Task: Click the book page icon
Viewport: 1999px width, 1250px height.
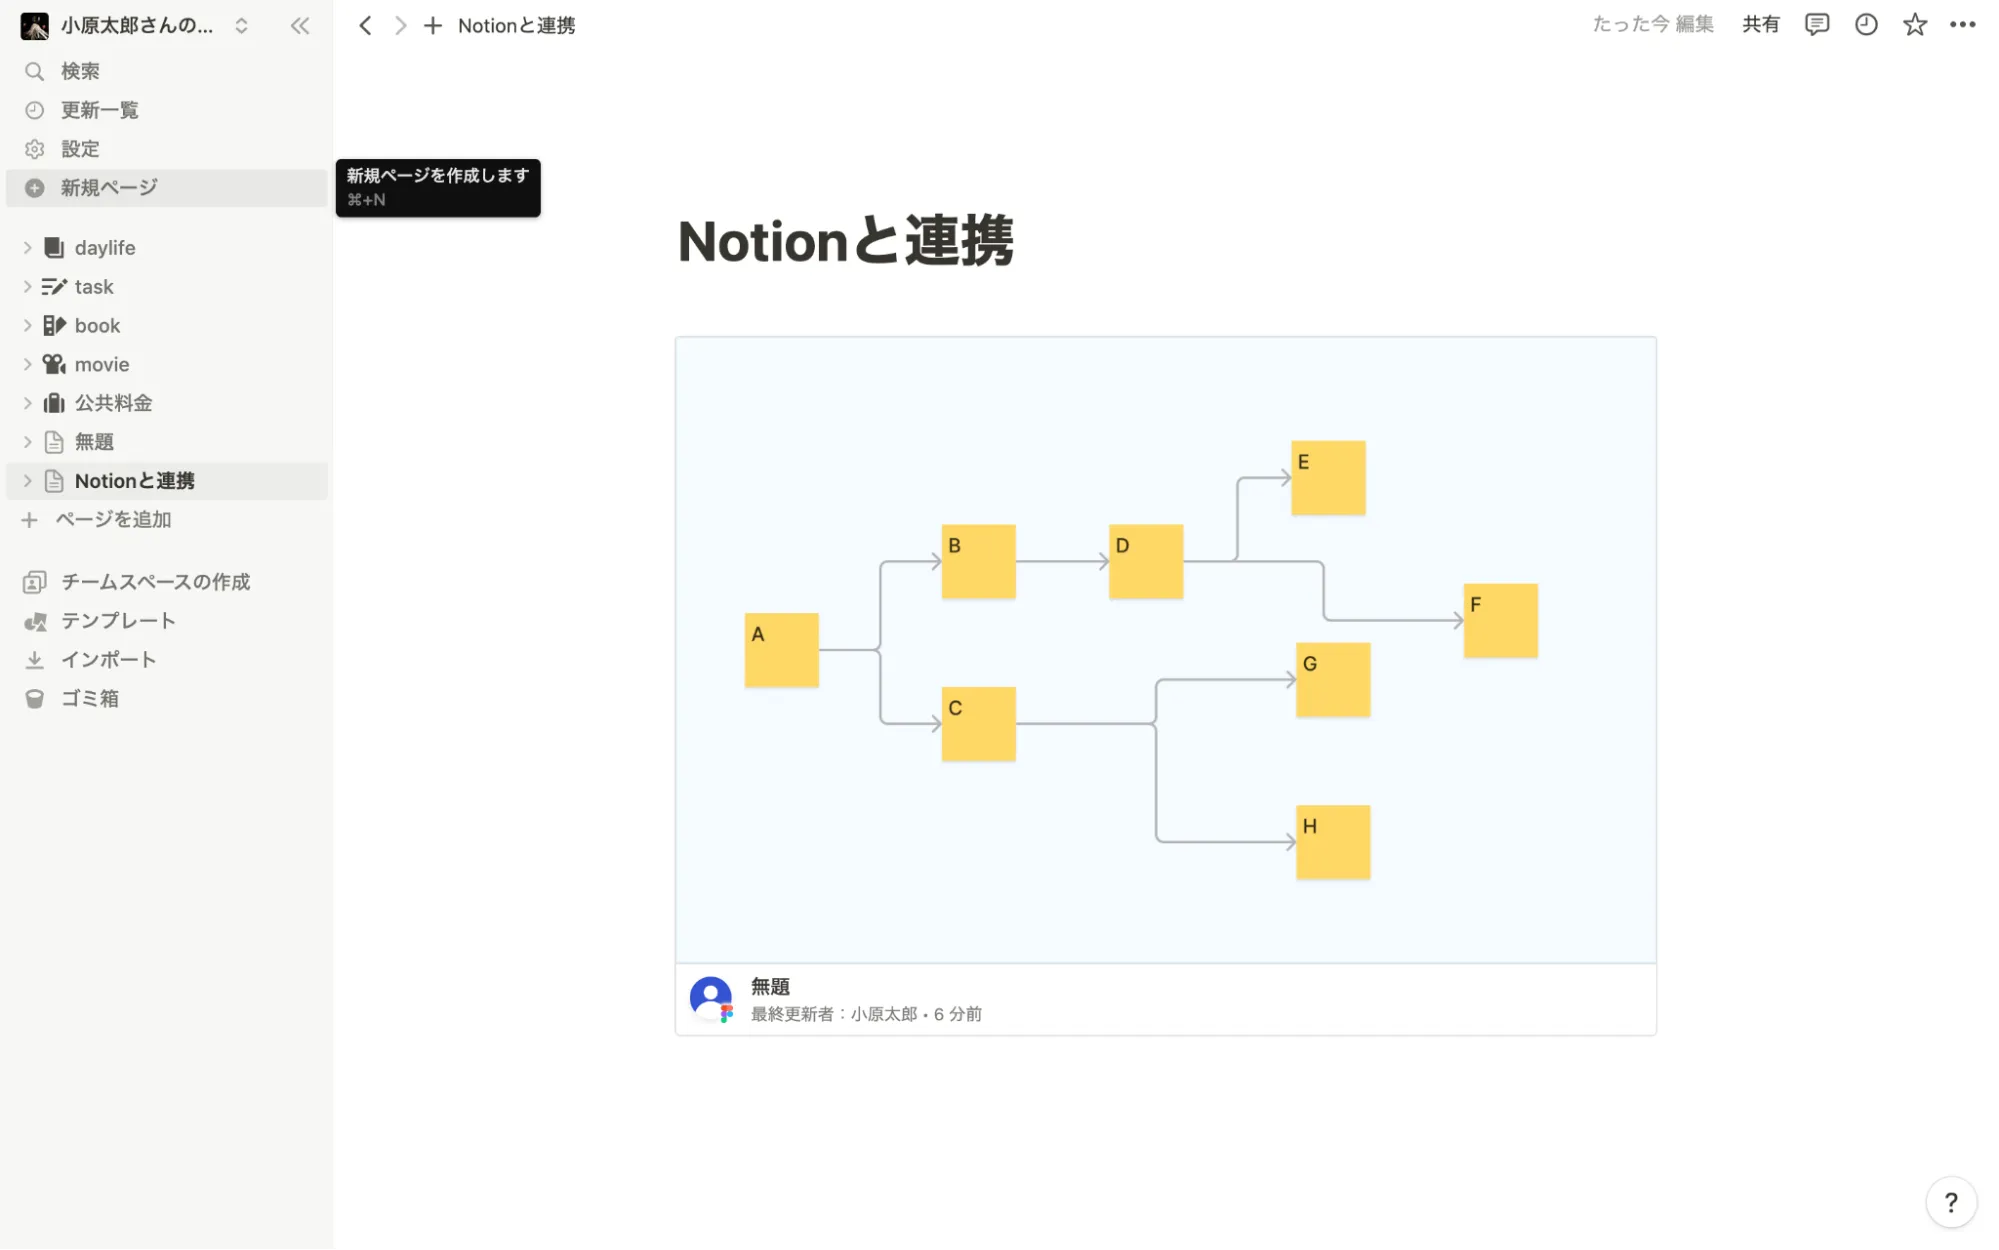Action: click(x=54, y=326)
